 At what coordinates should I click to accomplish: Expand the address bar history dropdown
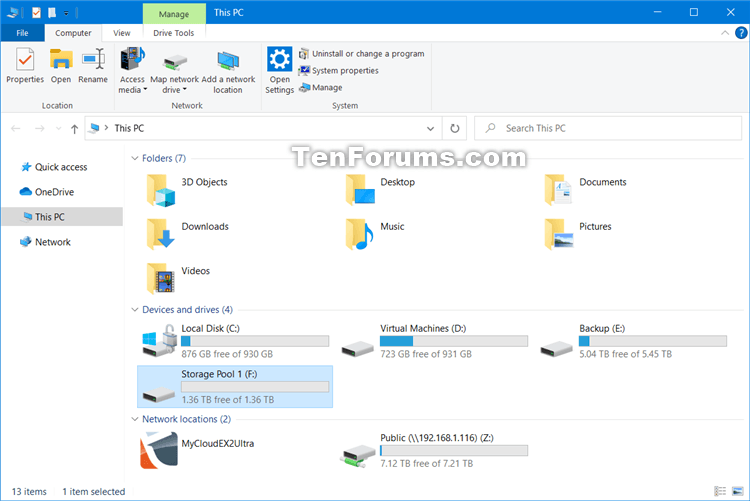(x=430, y=128)
